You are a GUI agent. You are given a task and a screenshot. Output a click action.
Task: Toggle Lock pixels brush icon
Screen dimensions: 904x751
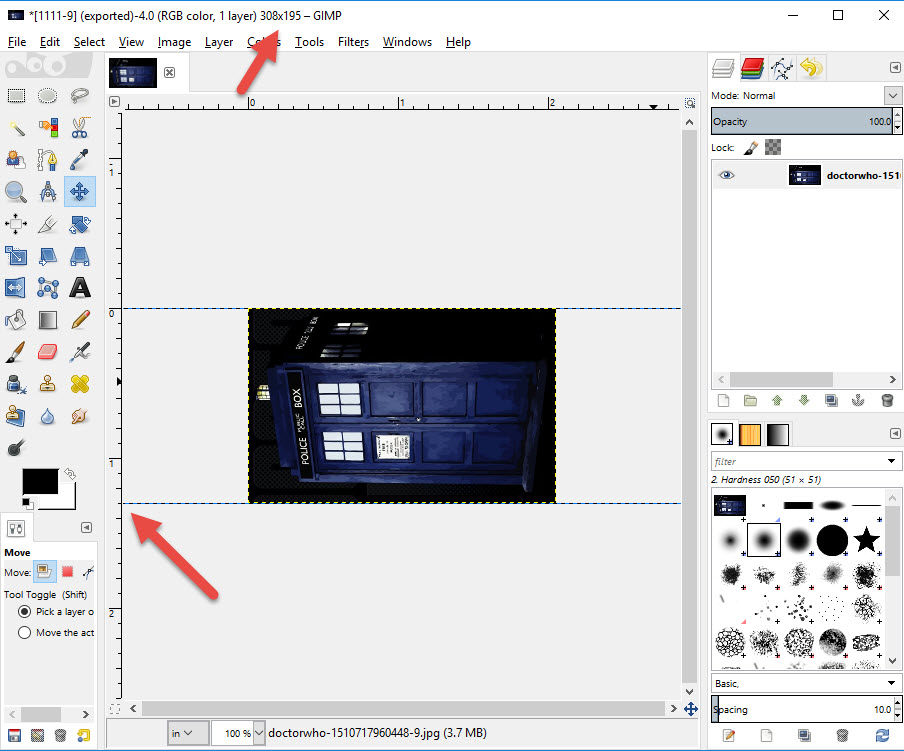tap(751, 148)
